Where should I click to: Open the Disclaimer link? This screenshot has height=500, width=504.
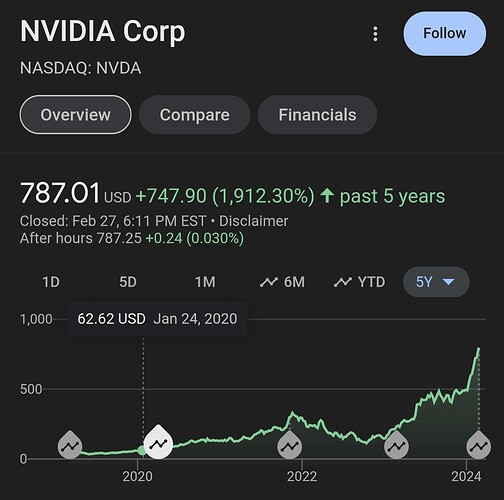tap(253, 221)
